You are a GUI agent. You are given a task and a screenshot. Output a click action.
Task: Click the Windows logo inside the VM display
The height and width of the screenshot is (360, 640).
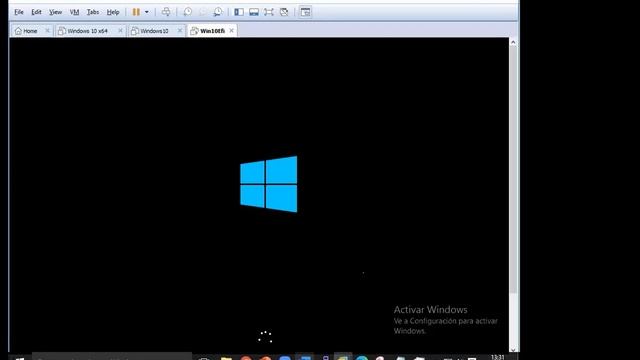[269, 184]
